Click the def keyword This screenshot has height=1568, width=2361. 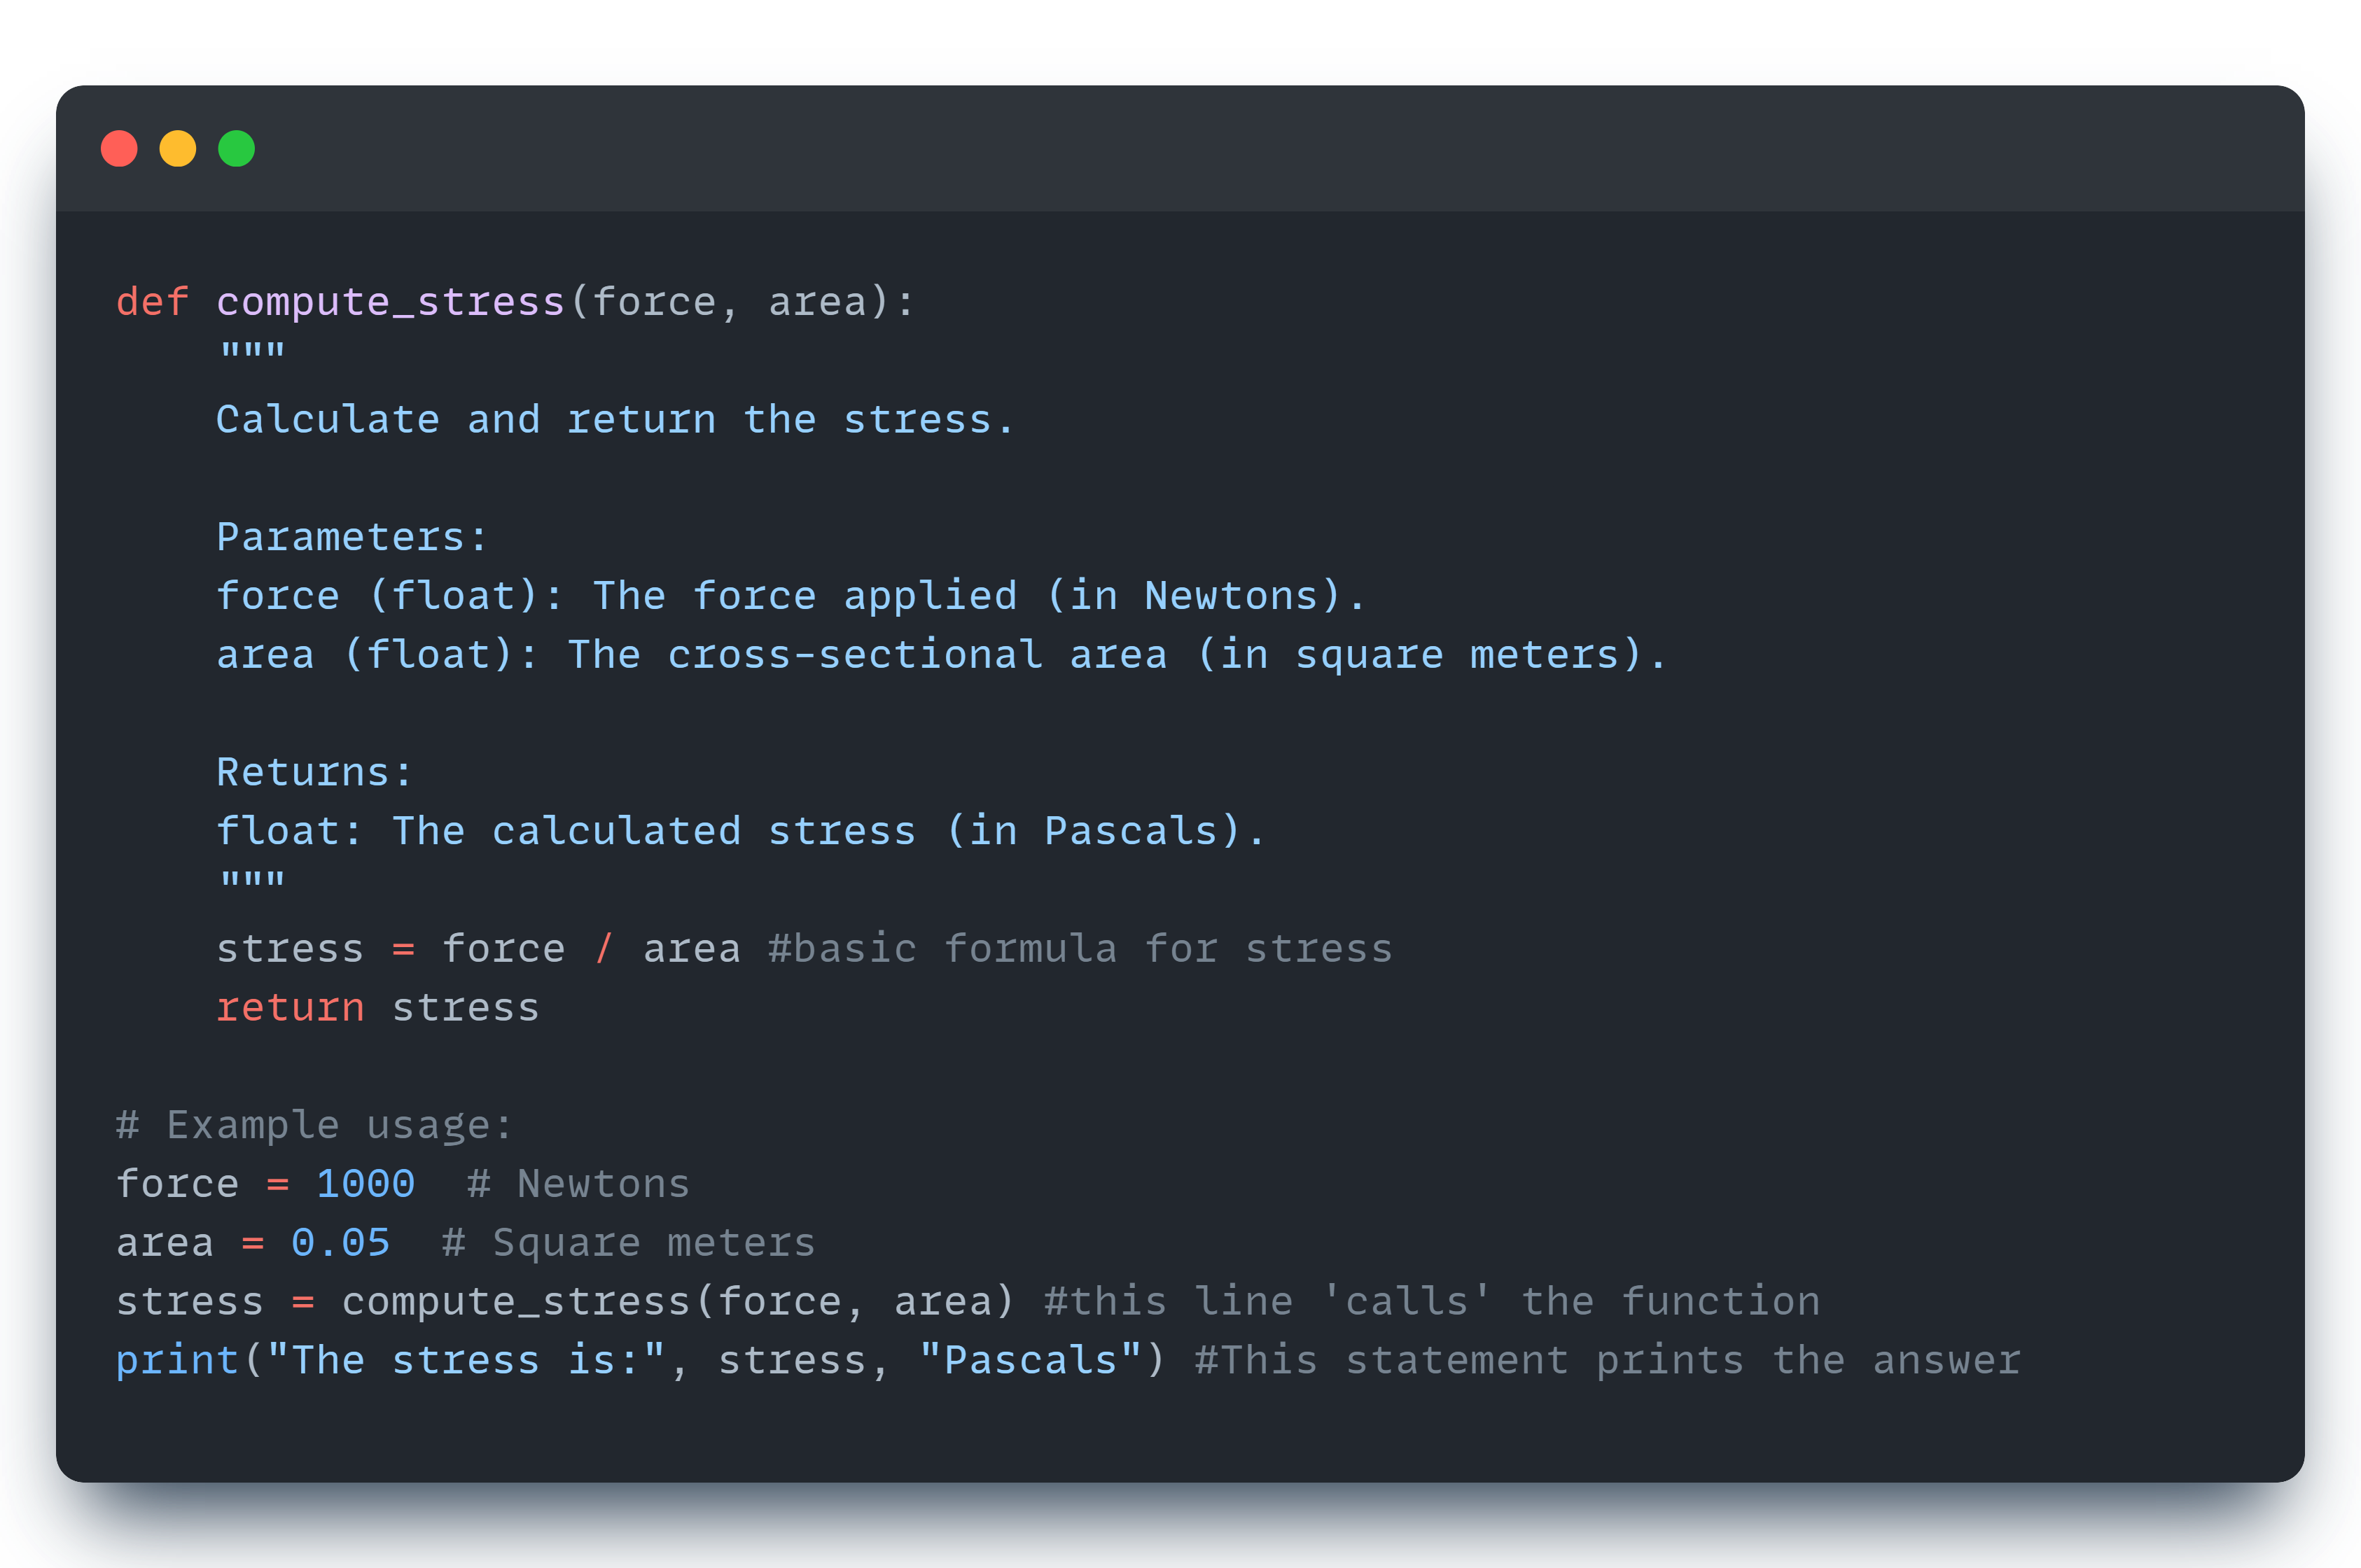152,301
